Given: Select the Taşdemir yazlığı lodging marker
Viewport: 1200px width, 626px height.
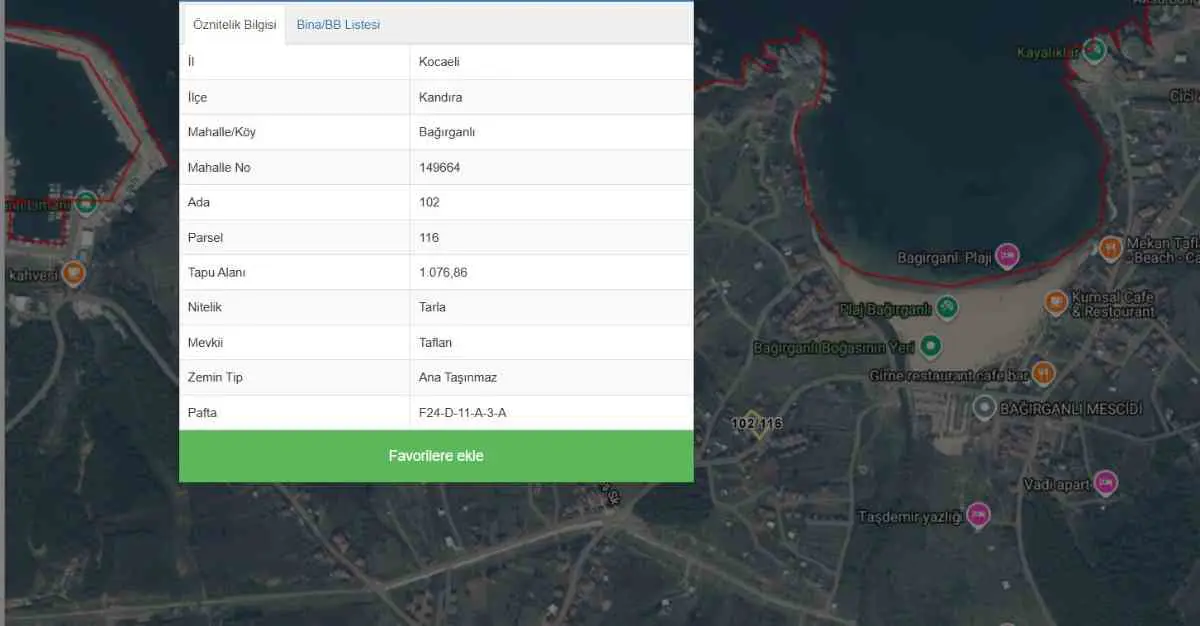Looking at the screenshot, I should pyautogui.click(x=978, y=514).
